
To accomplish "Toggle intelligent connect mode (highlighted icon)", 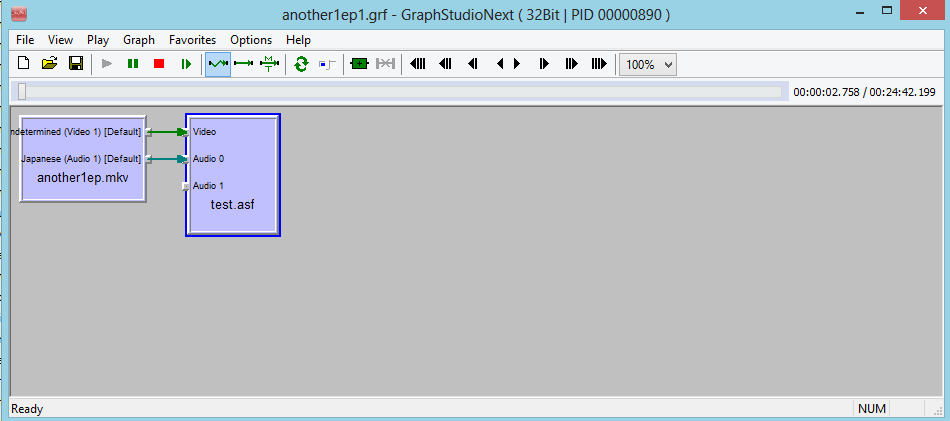I will (218, 64).
